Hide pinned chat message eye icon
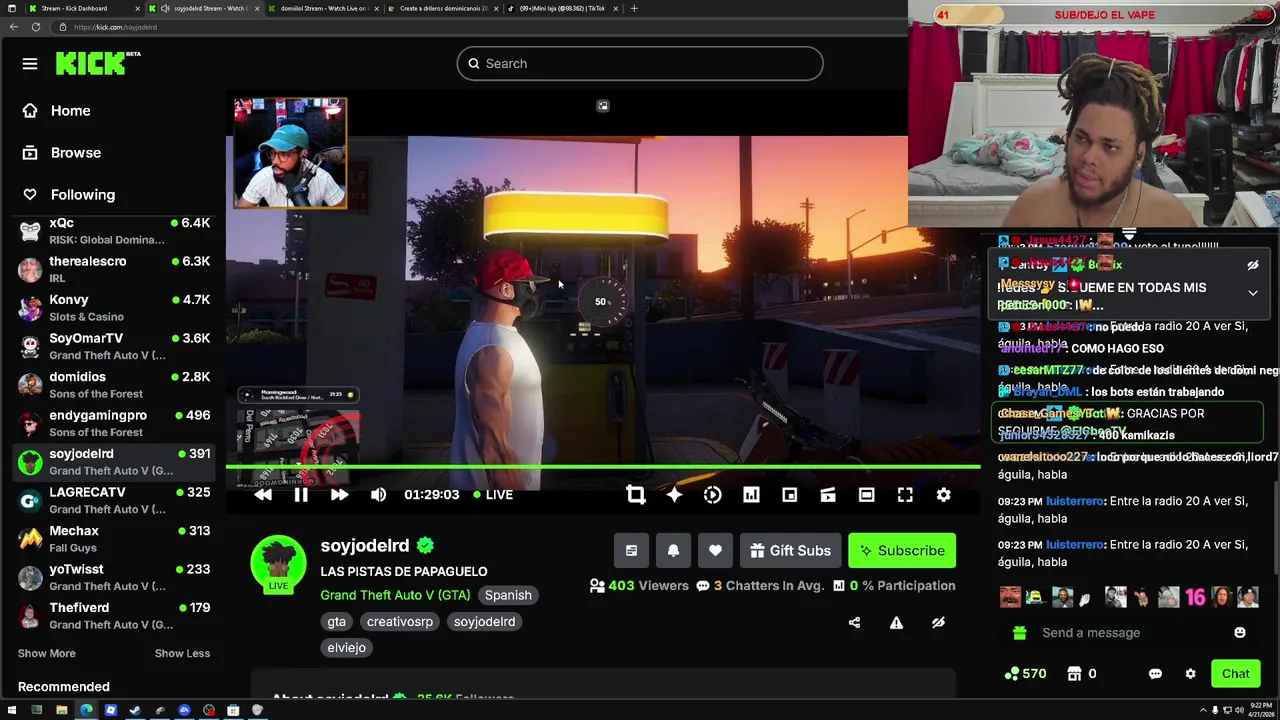Screen dimensions: 1280x720 coord(1252,266)
